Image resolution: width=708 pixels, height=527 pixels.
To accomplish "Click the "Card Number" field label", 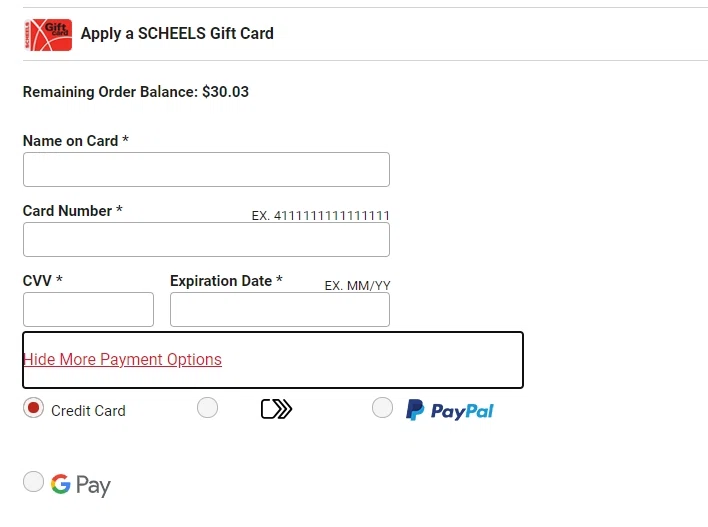I will (68, 211).
